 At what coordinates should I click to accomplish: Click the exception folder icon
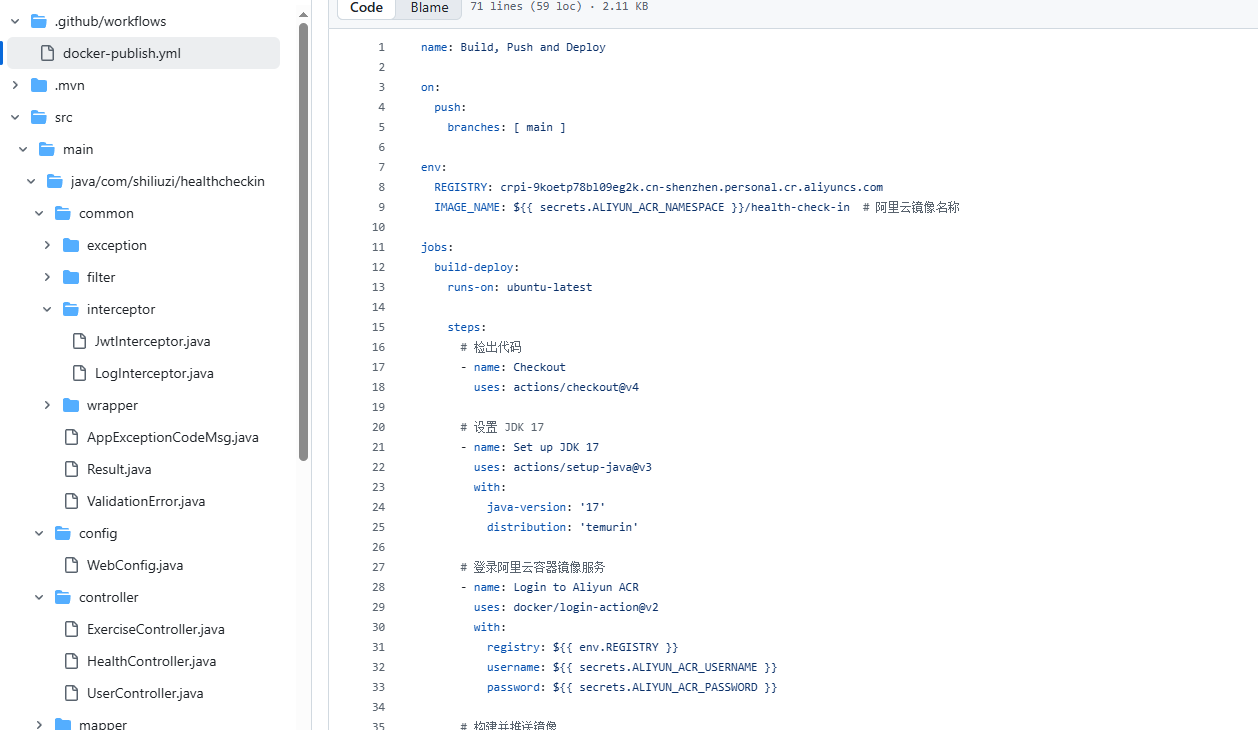coord(71,245)
